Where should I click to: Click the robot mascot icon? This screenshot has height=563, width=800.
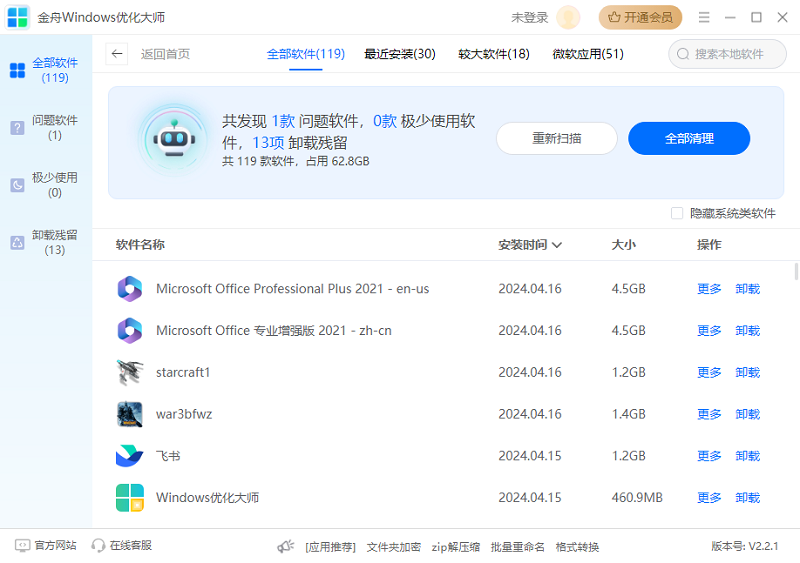(174, 139)
